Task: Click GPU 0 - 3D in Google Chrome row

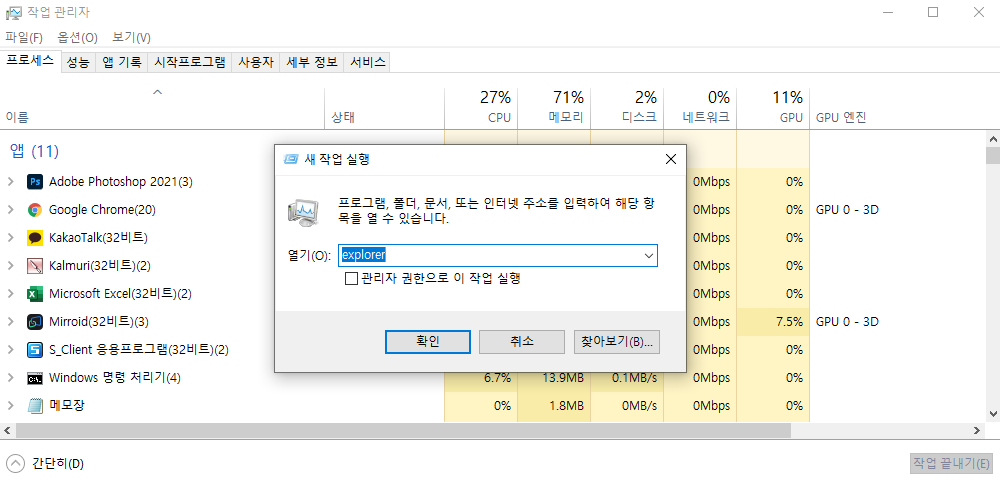Action: click(848, 210)
